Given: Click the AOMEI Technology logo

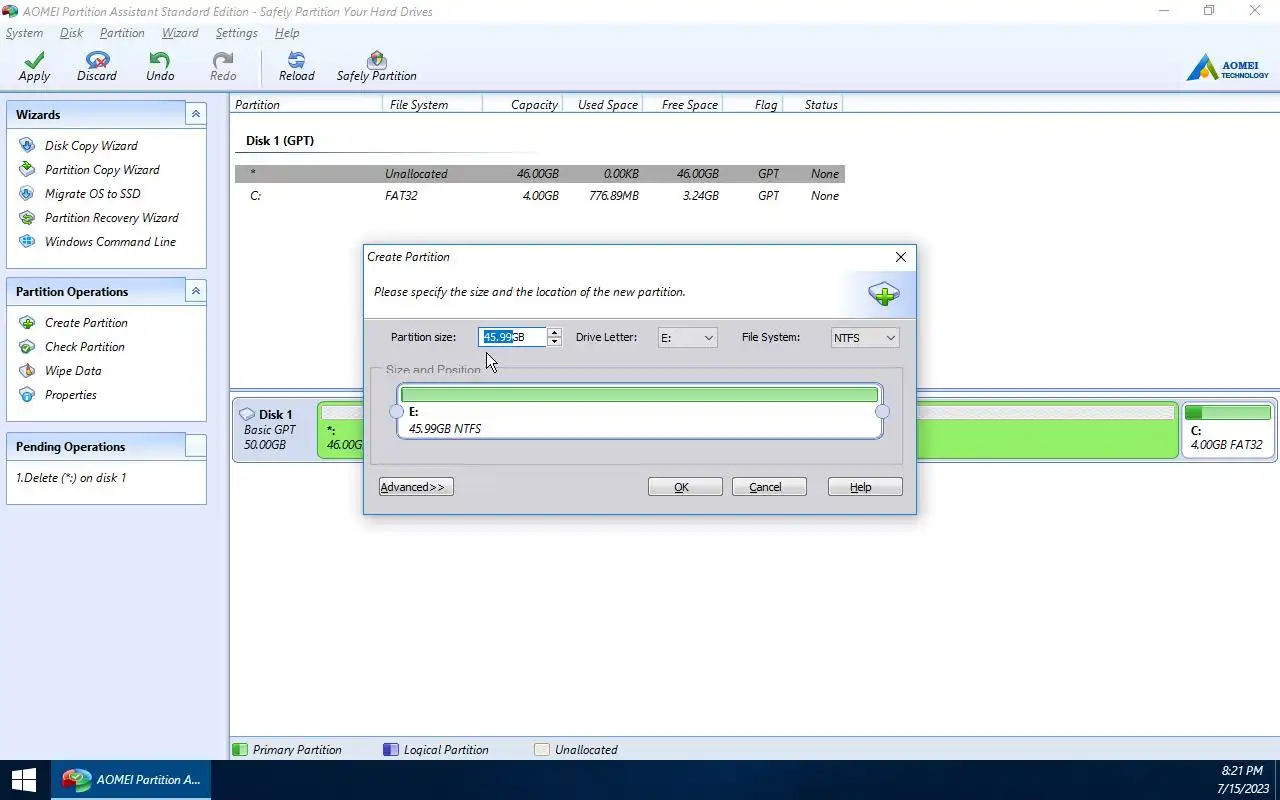Looking at the screenshot, I should (x=1227, y=68).
